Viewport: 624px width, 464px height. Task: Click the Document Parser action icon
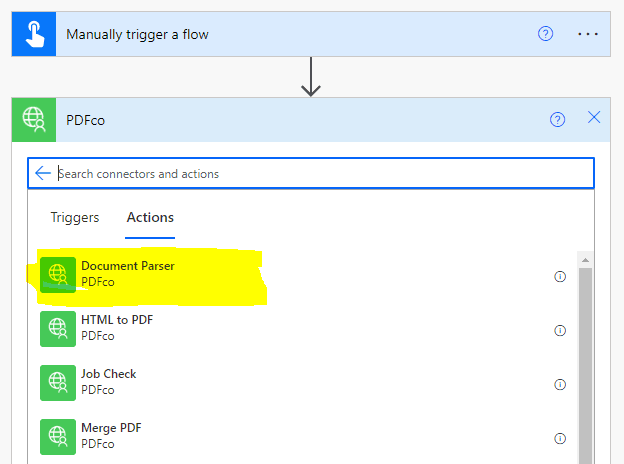click(x=58, y=275)
